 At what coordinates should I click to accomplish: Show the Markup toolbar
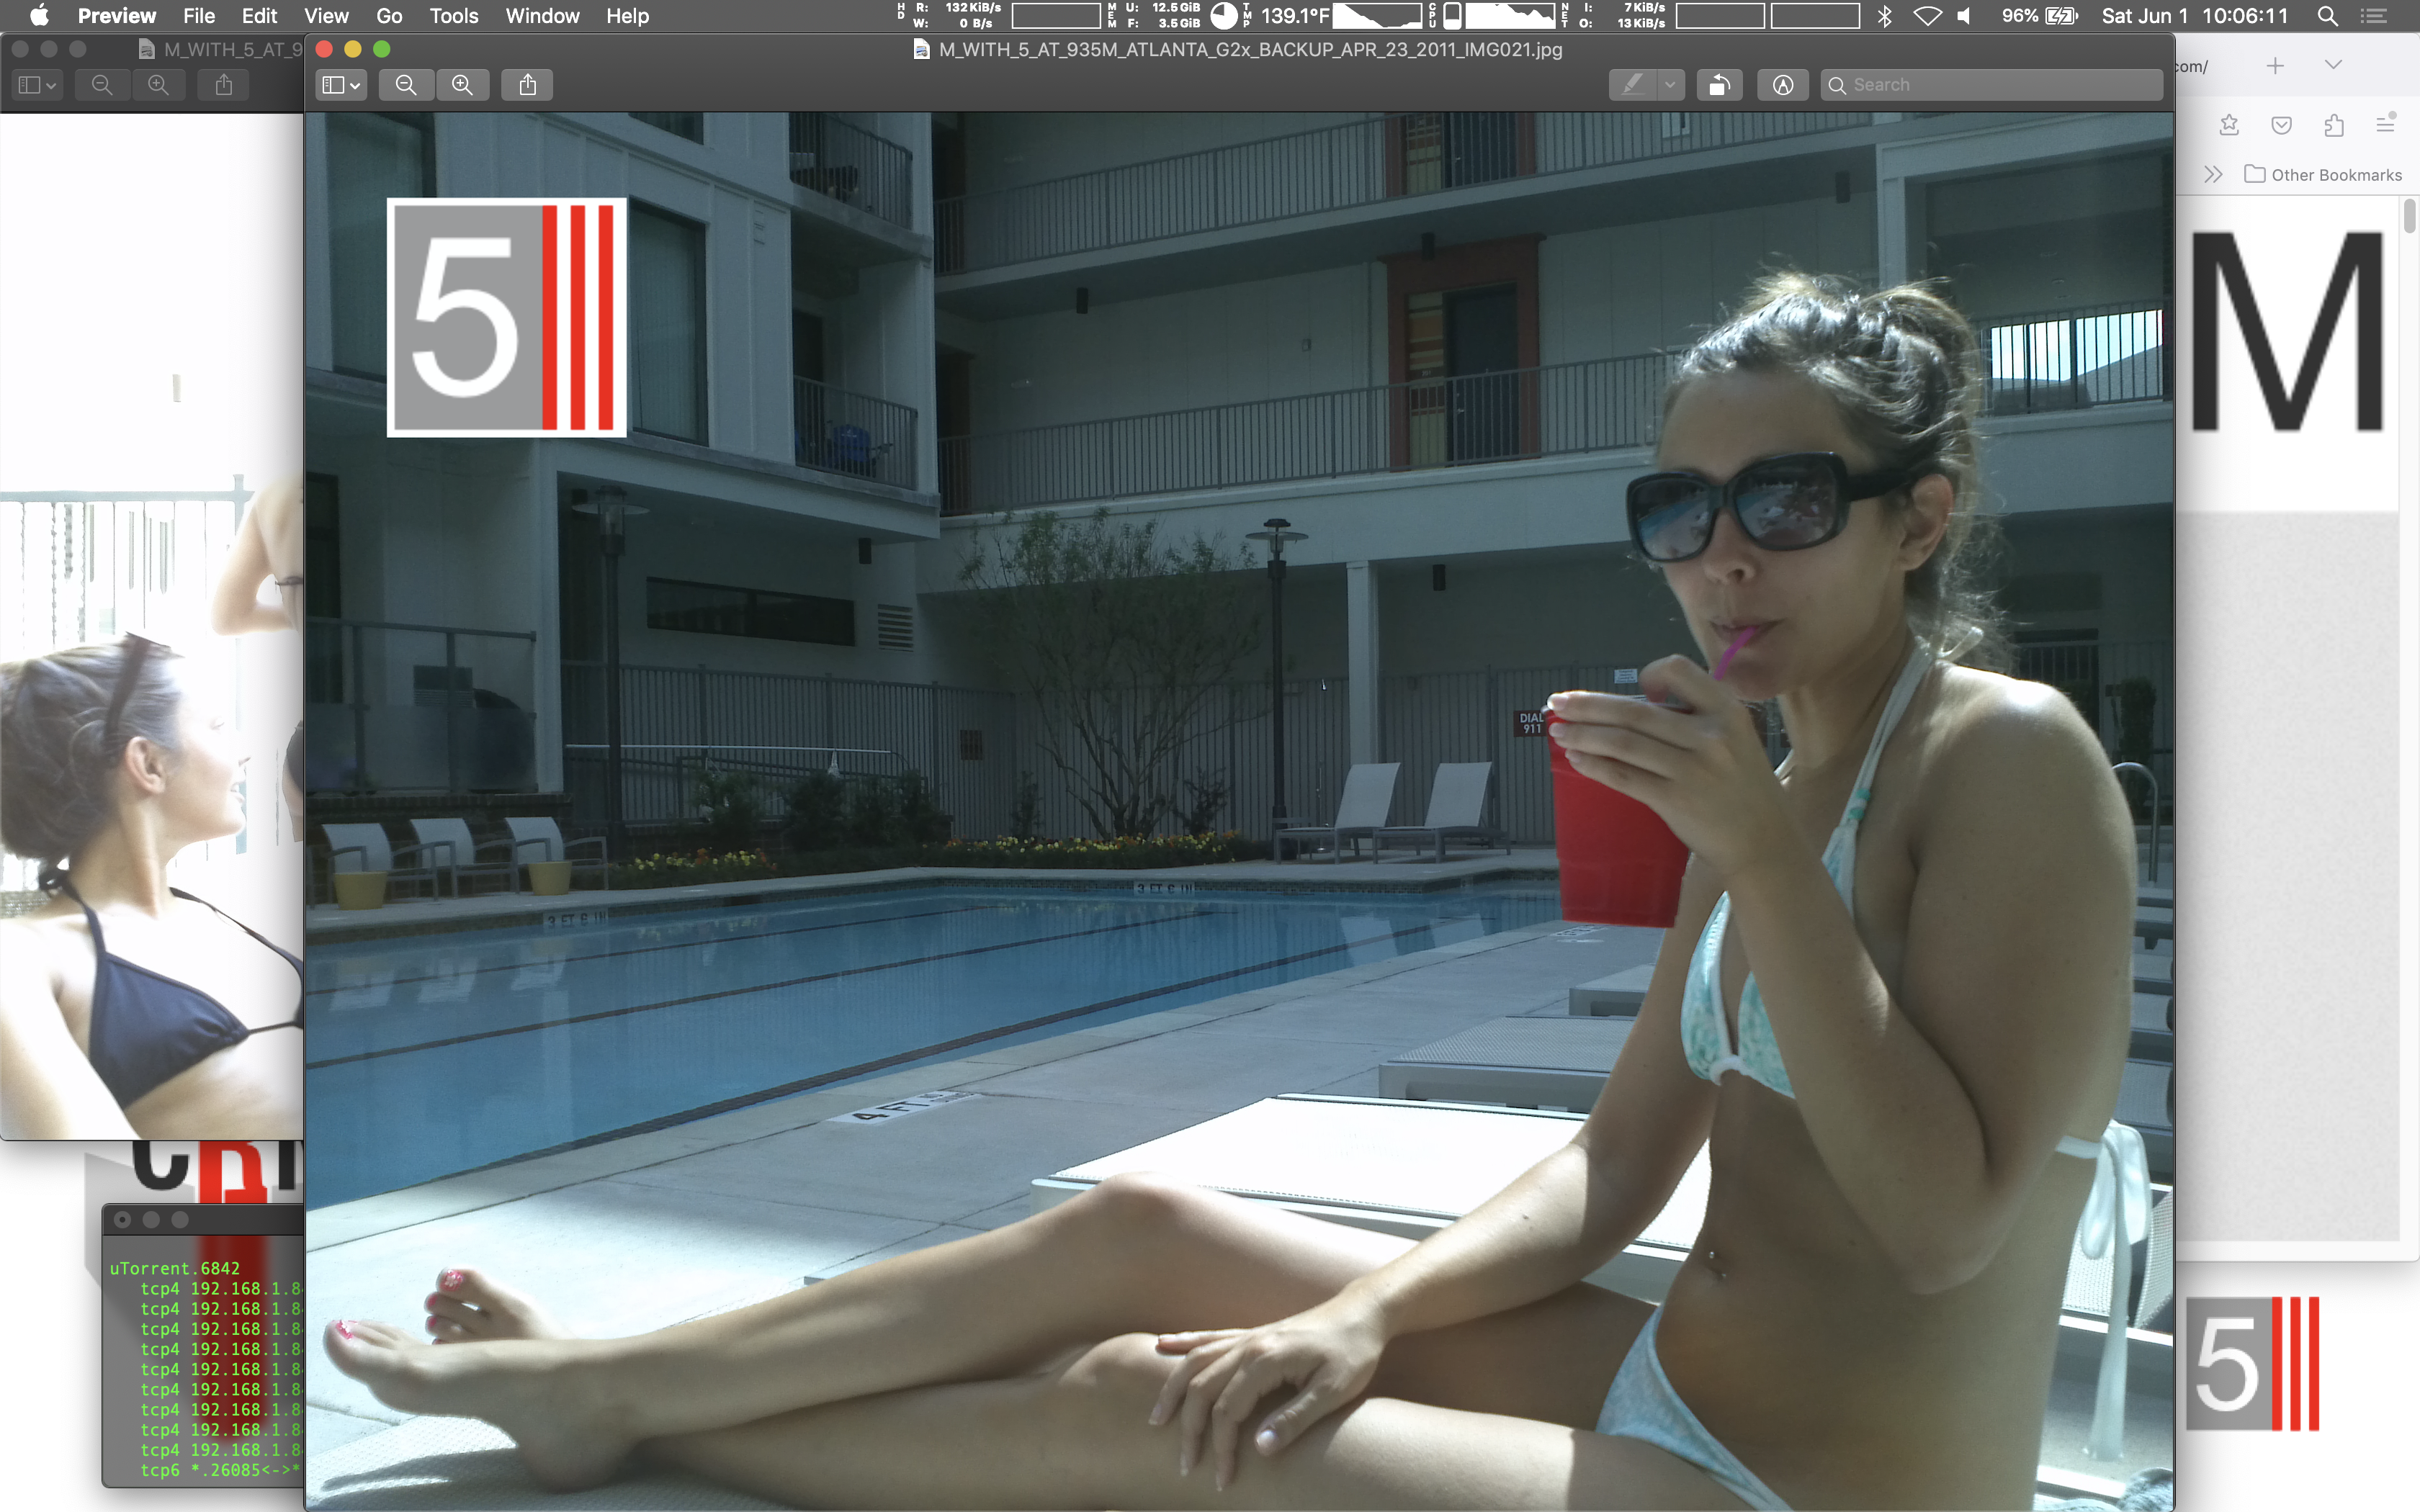[x=1782, y=85]
